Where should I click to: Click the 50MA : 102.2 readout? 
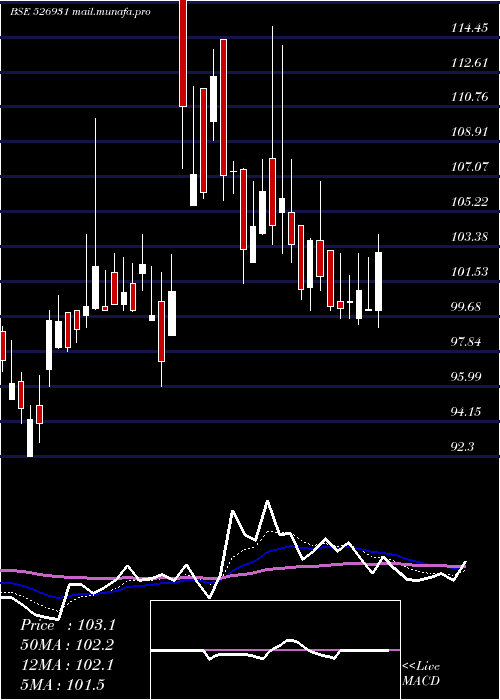point(67,645)
